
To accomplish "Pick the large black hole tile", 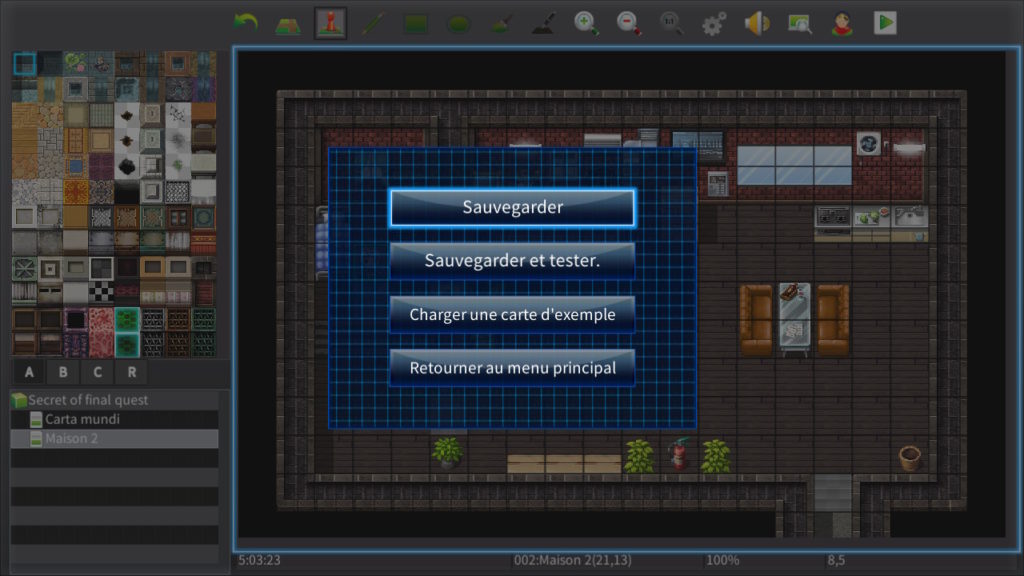I will point(127,167).
